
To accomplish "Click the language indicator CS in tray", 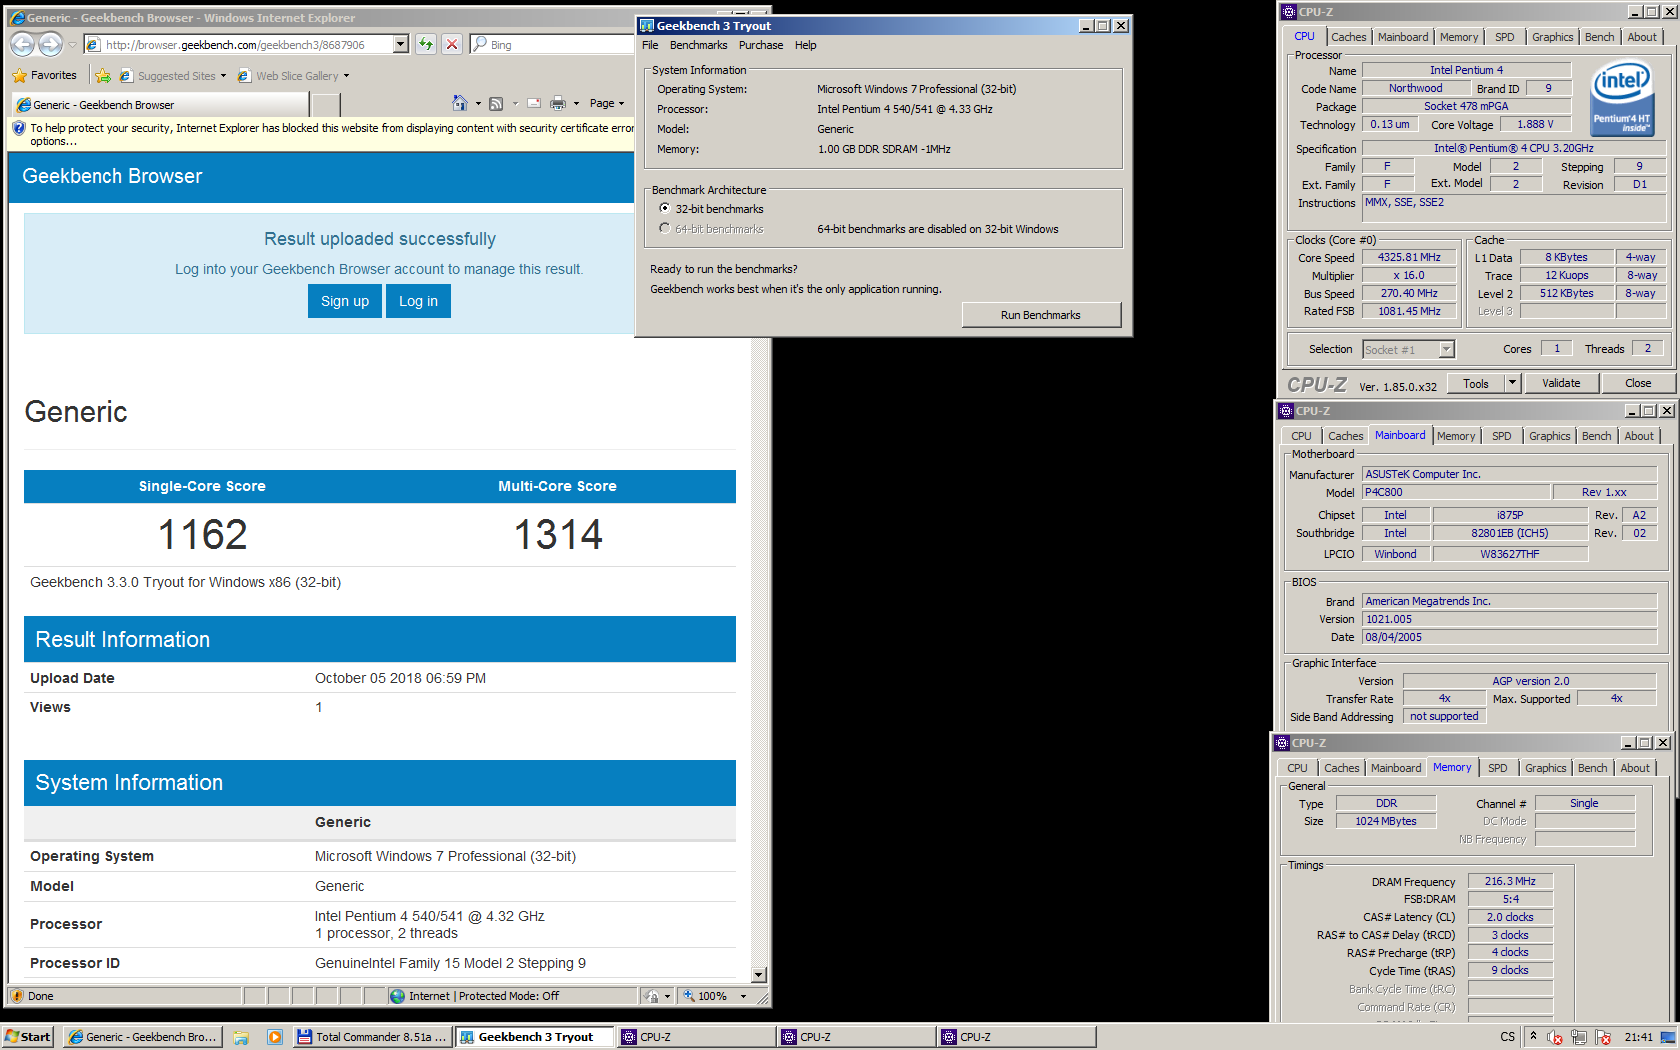I will tap(1507, 1037).
